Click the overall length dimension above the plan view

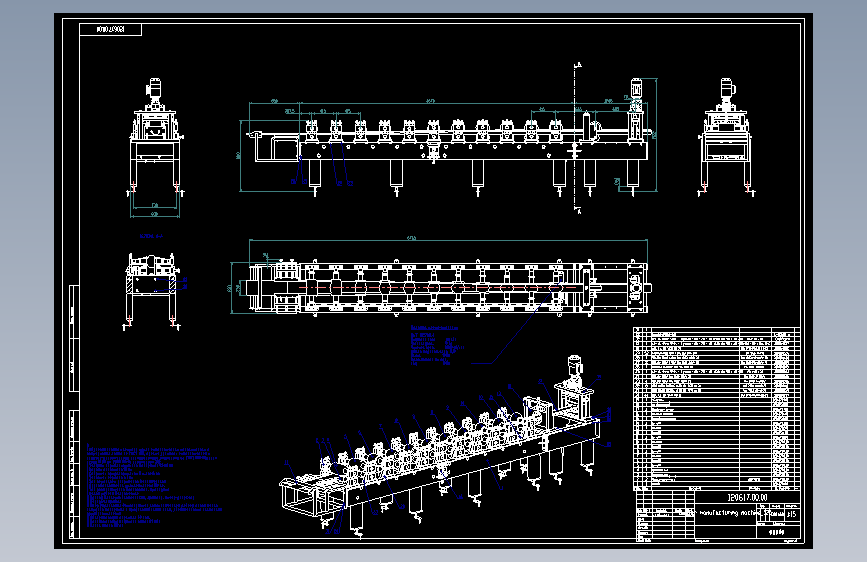(448, 239)
